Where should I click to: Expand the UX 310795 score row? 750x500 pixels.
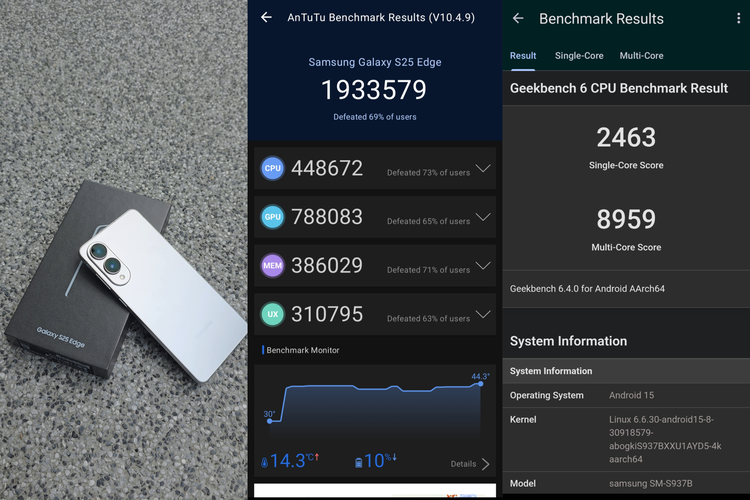[x=483, y=314]
